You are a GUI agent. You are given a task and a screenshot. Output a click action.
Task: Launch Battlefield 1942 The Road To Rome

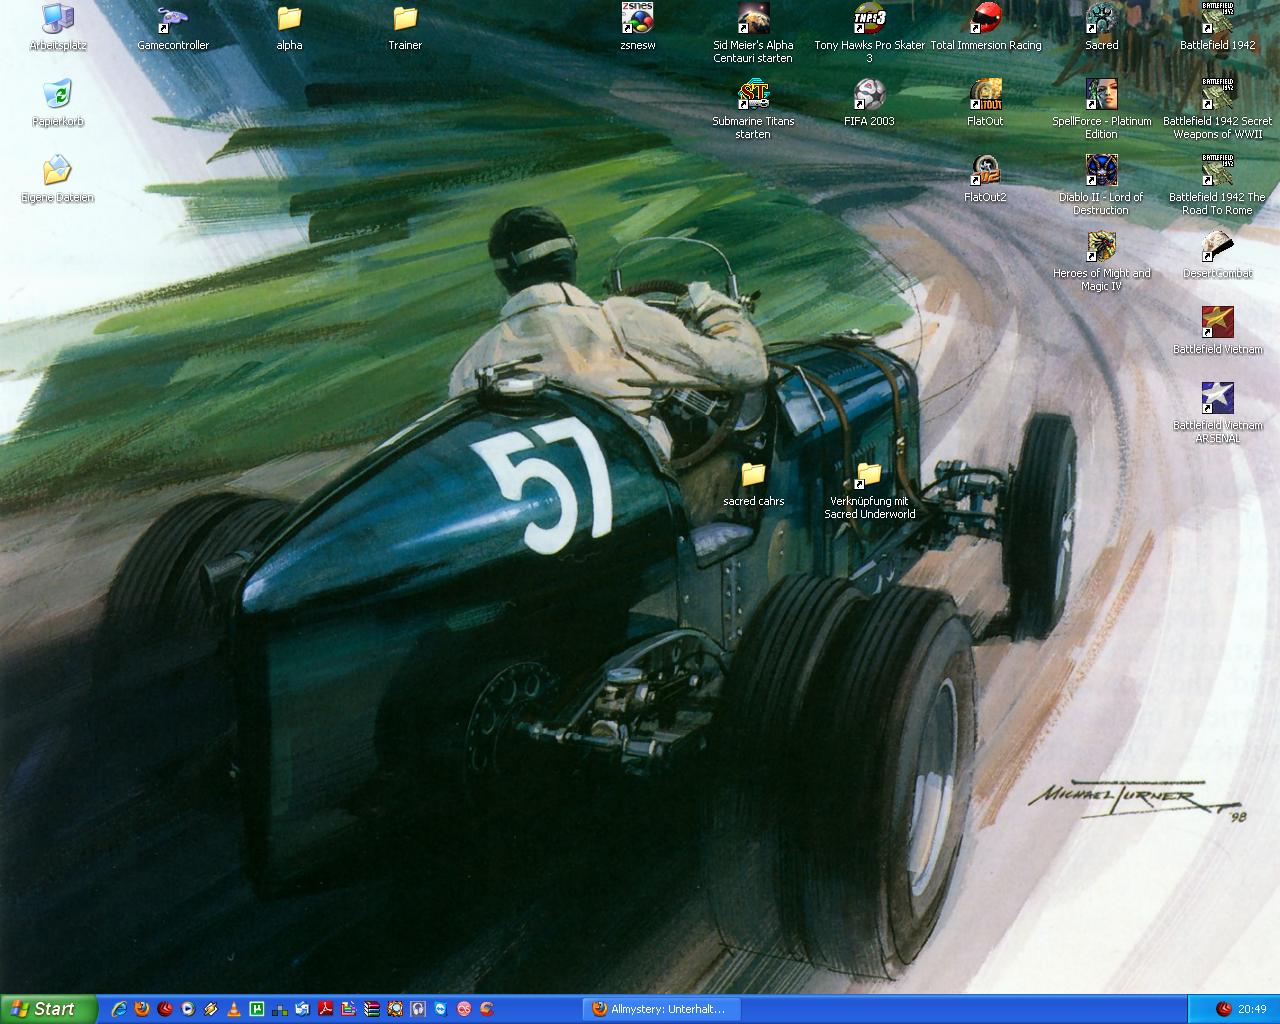1217,186
